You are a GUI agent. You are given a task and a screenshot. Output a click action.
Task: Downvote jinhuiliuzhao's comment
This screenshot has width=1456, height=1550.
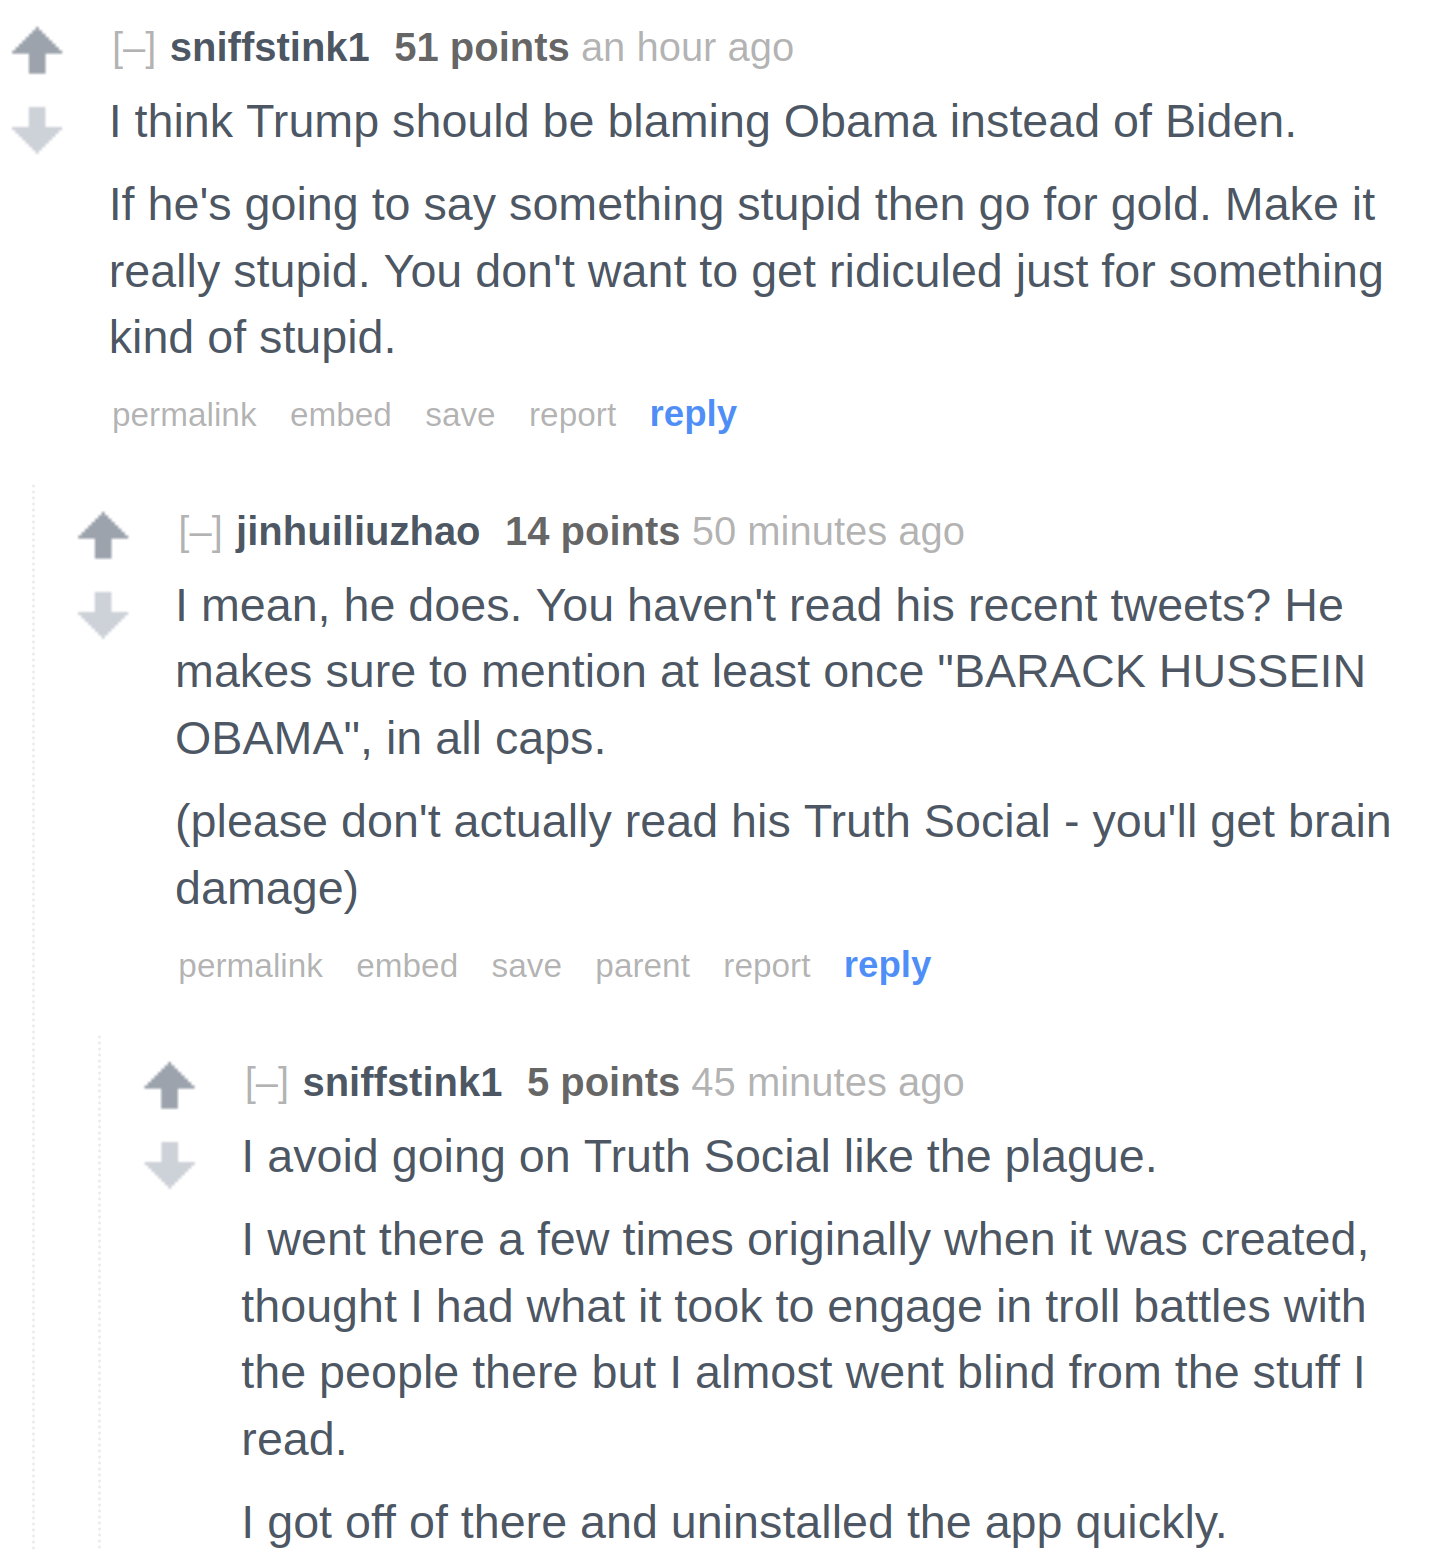103,614
